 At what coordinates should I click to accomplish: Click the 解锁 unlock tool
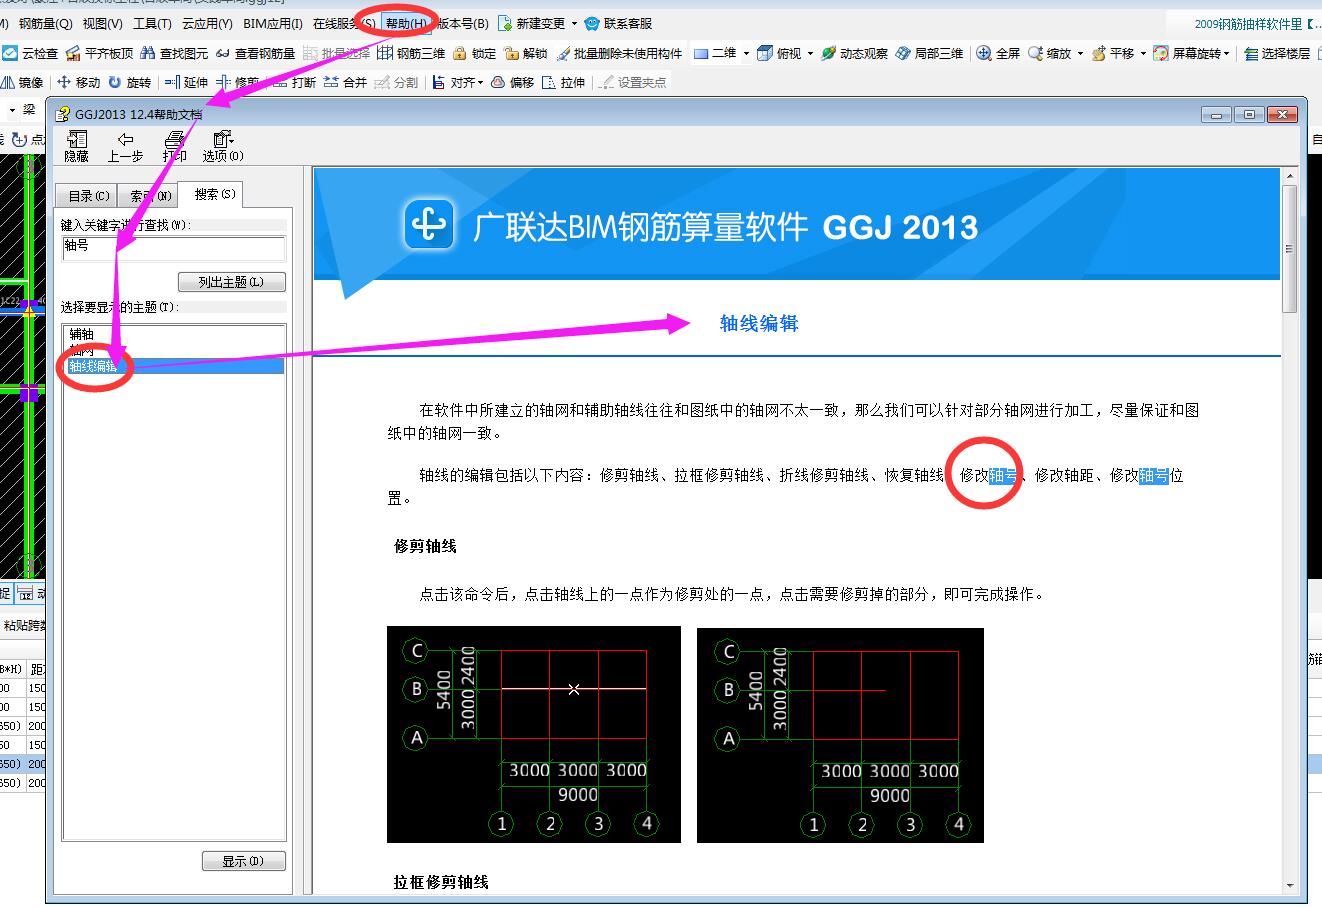(526, 53)
